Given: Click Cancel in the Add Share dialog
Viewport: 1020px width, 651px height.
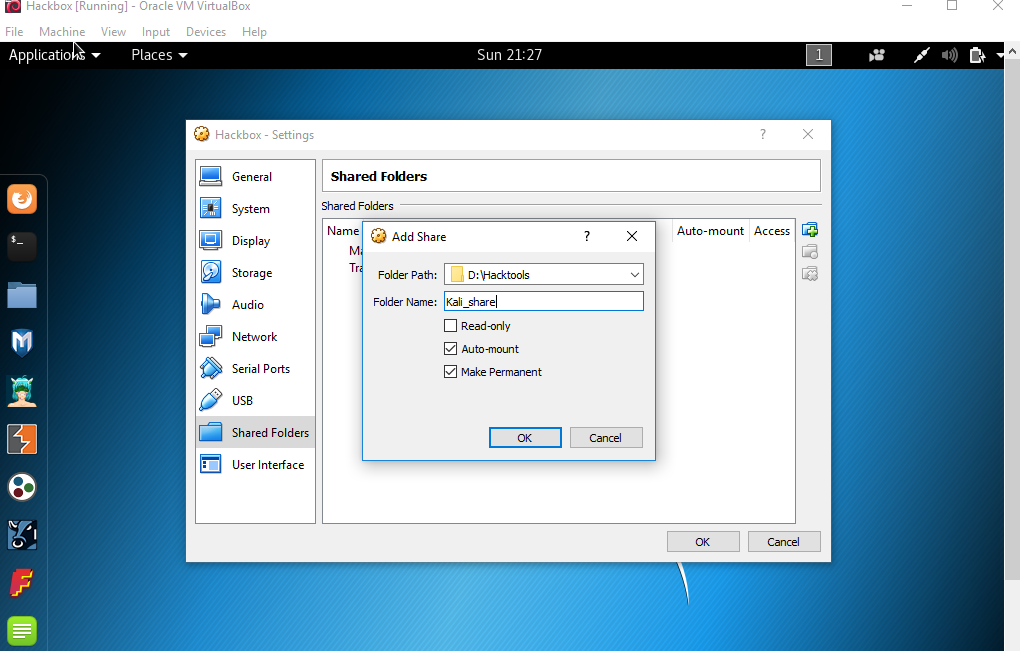Looking at the screenshot, I should point(606,438).
